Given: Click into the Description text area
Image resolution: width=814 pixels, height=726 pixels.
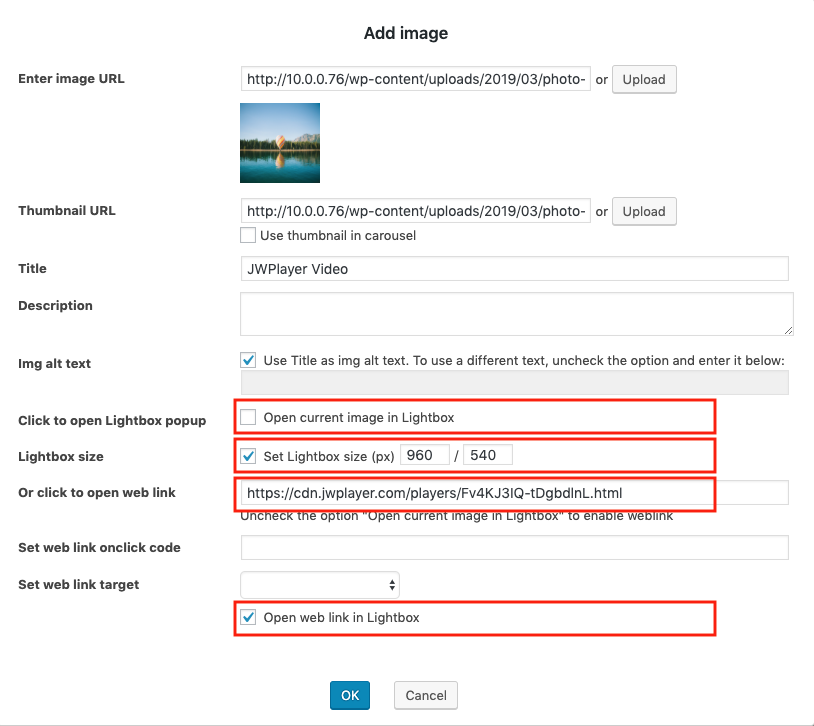Looking at the screenshot, I should (514, 313).
